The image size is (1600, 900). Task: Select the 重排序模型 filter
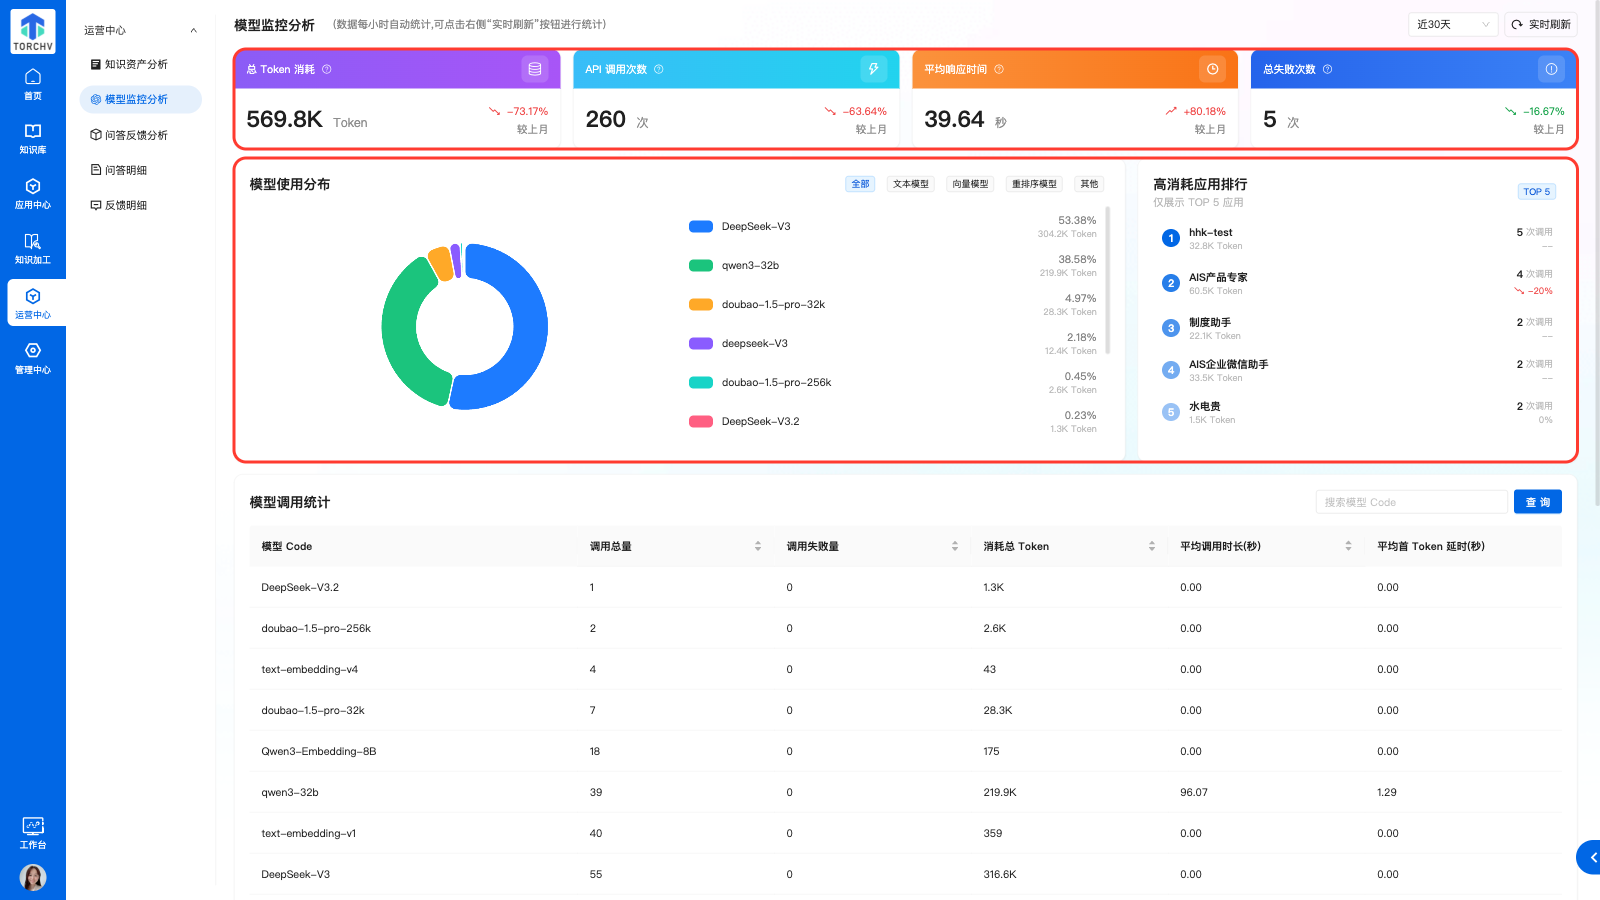1033,184
